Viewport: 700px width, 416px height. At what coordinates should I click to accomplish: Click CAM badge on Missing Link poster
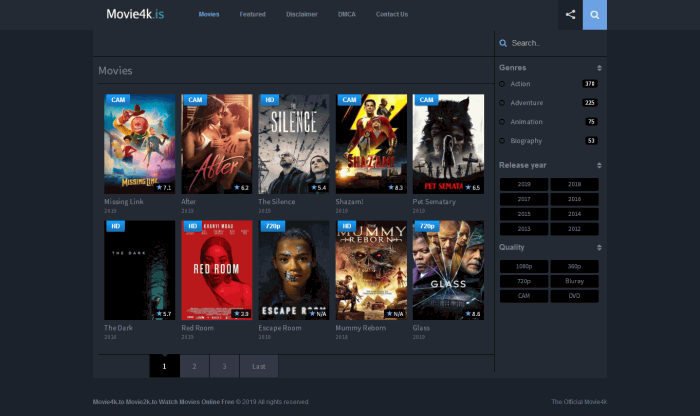point(118,100)
